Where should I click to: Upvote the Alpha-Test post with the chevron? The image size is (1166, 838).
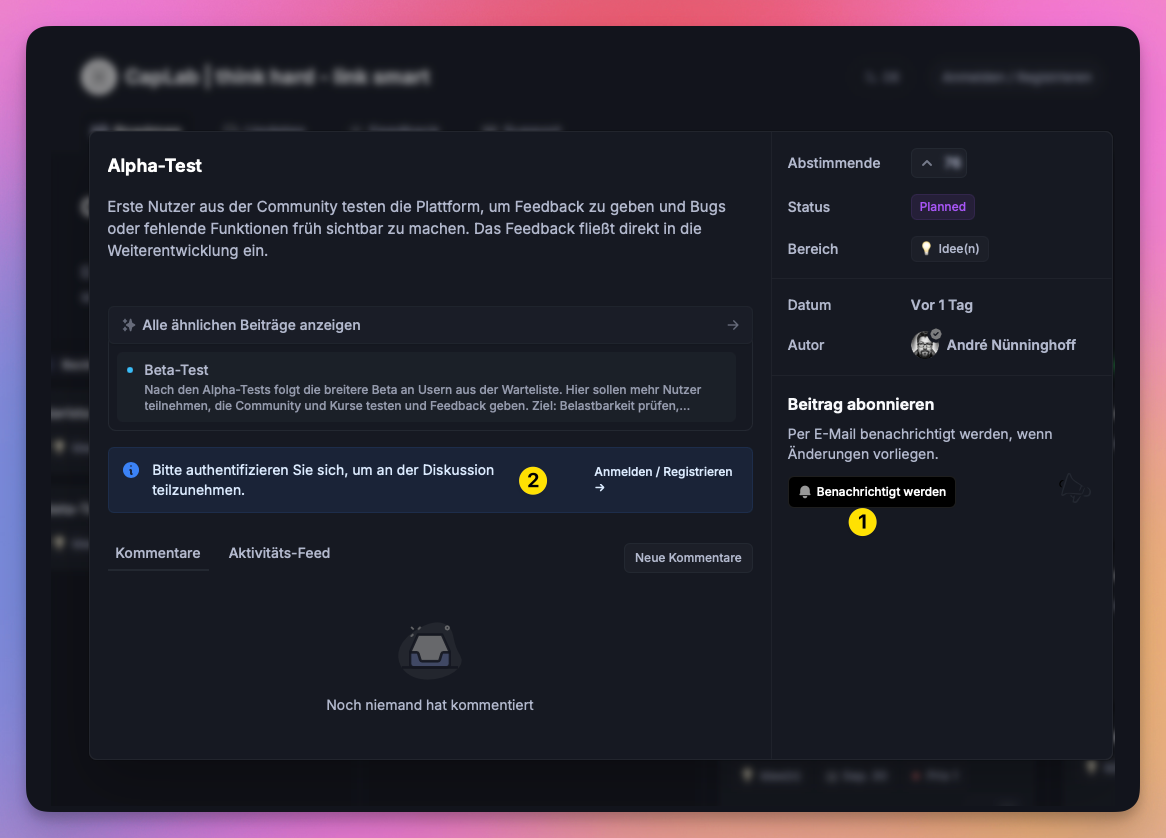coord(927,163)
